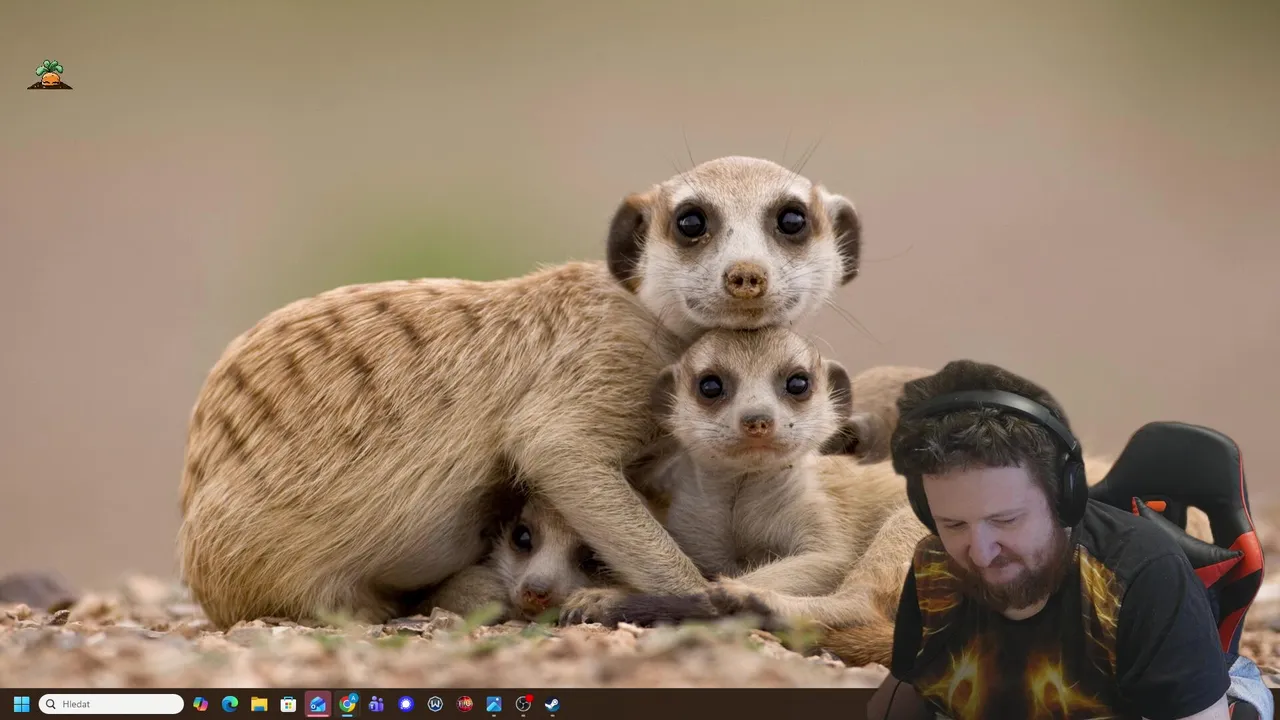Switch to the Outlook taskbar app
Viewport: 1280px width, 720px height.
click(318, 704)
